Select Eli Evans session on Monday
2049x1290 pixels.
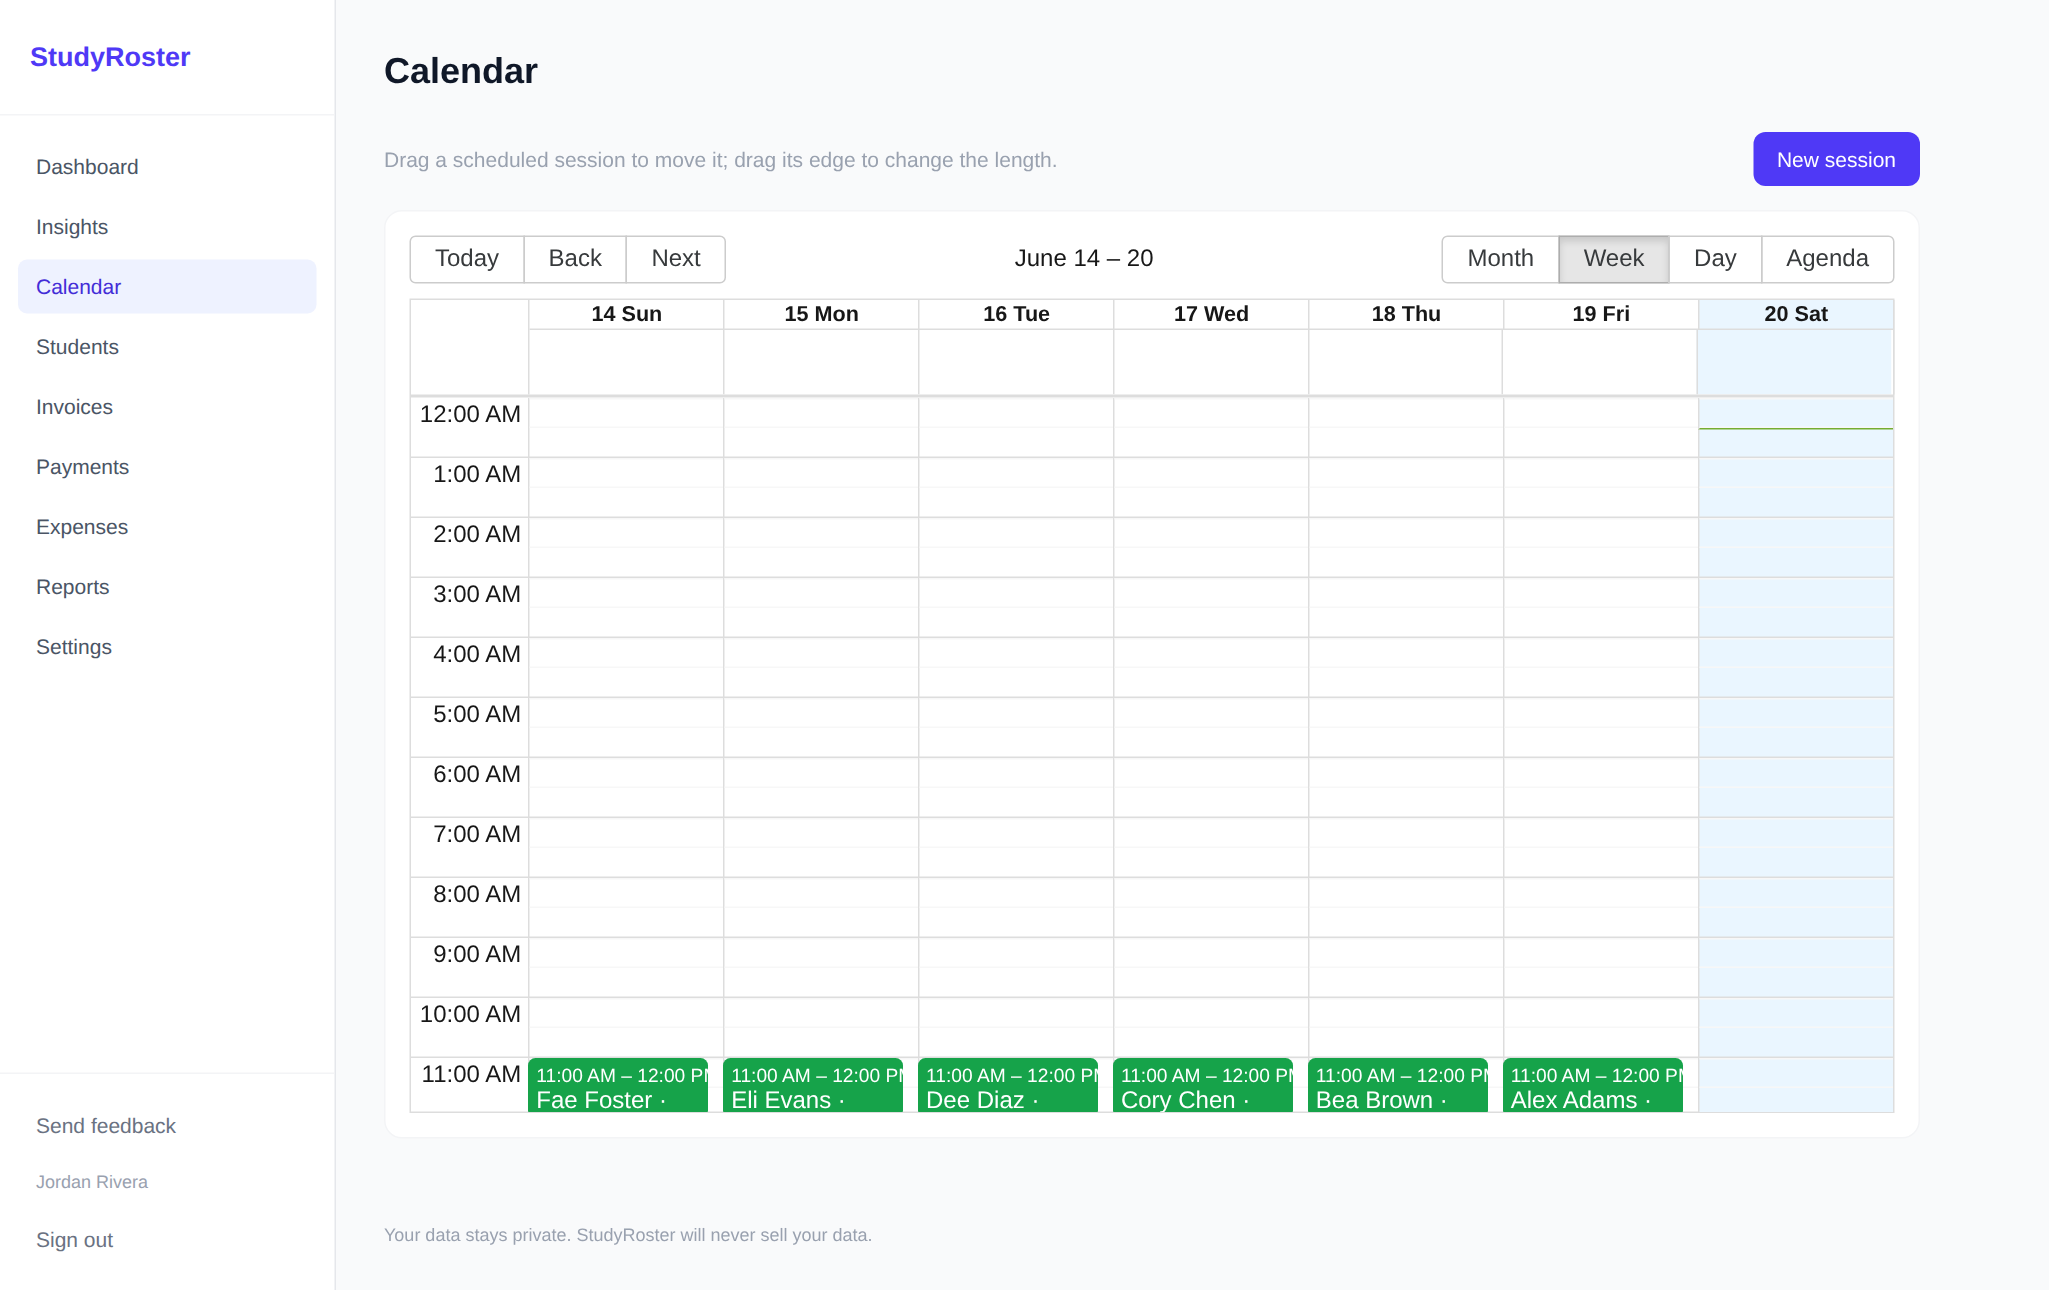(x=813, y=1086)
